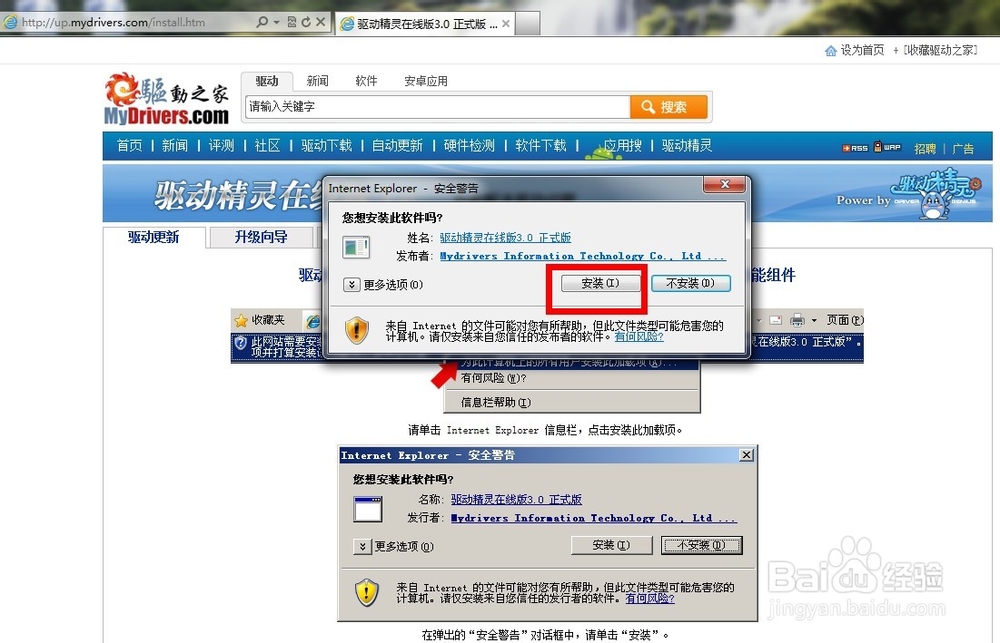
Task: Expand 更多选项 in lower tutorial dialog
Action: tap(362, 546)
